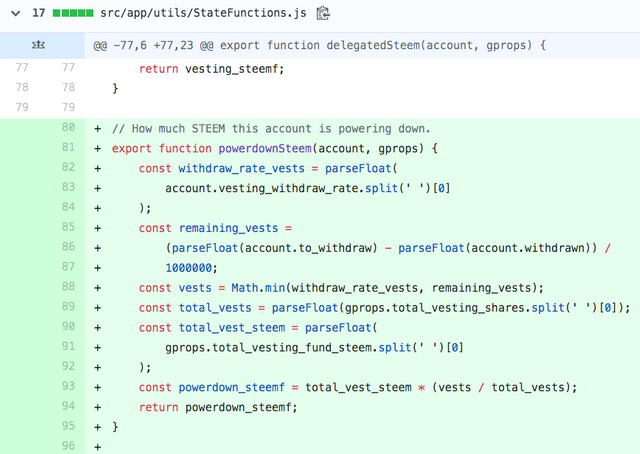This screenshot has width=640, height=454.
Task: Click the plus marker on line 95
Action: tap(98, 427)
